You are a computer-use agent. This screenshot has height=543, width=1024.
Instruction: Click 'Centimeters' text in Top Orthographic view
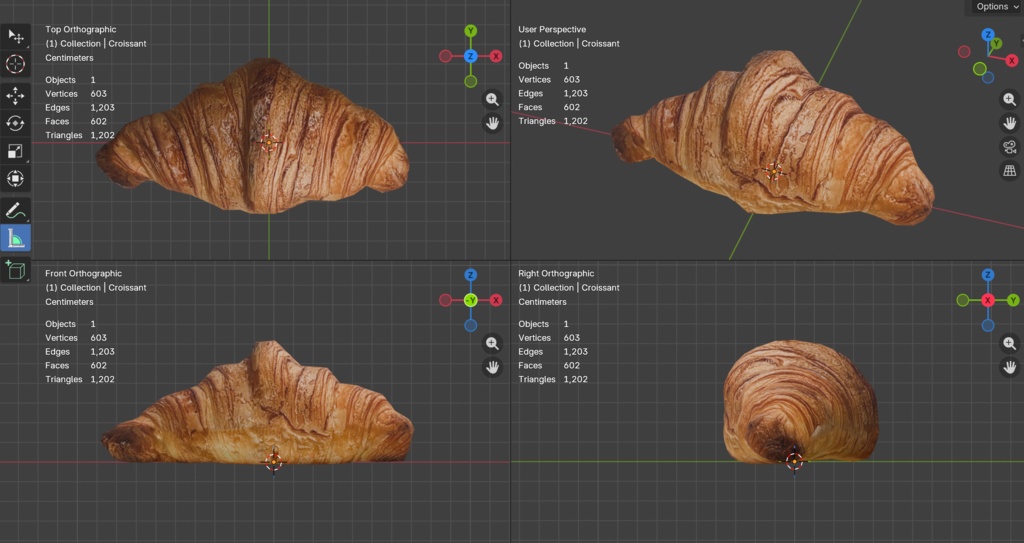click(x=69, y=58)
